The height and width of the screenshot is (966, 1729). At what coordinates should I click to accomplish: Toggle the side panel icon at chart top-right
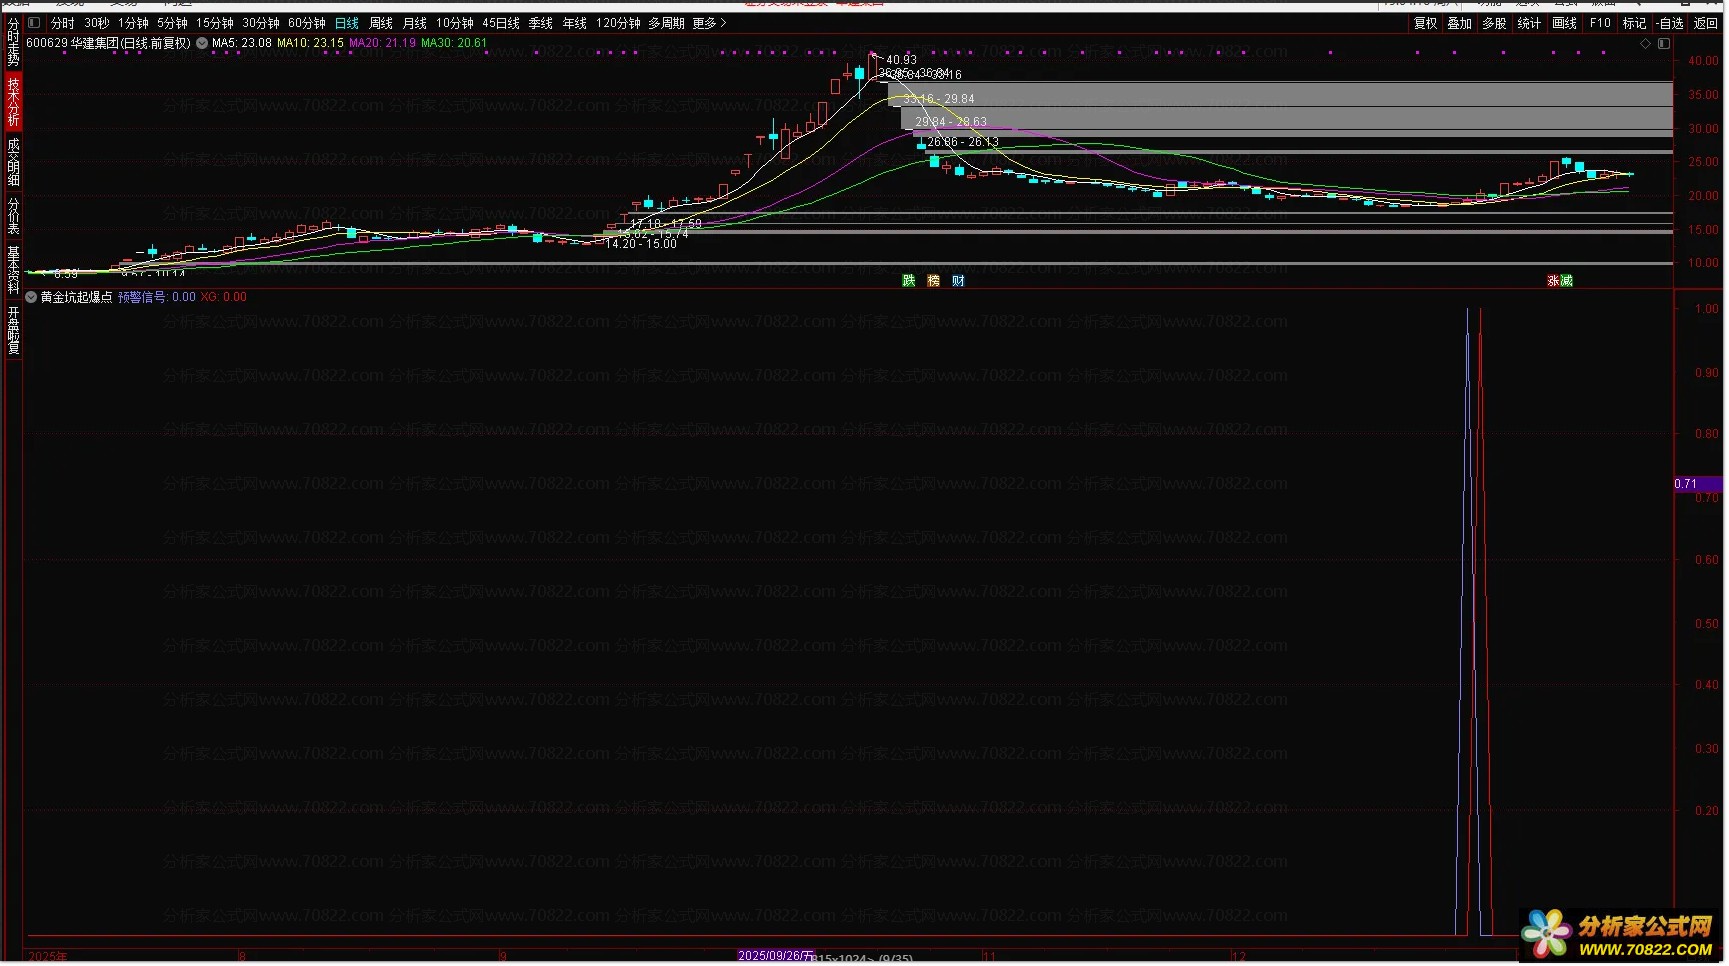[1664, 44]
